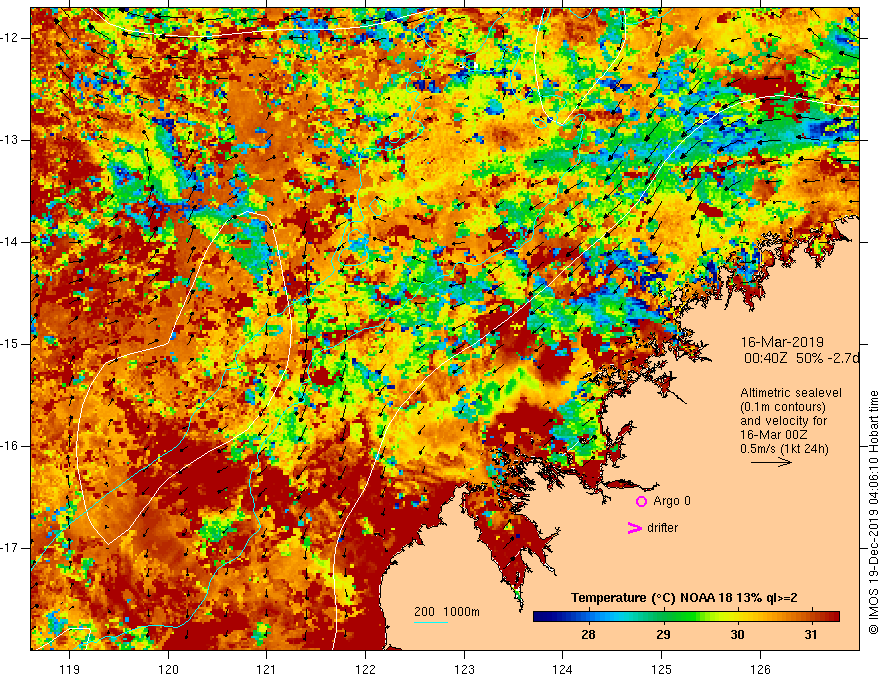The image size is (880, 680).
Task: Click the 'Altimetric sealevel' legend text
Action: [791, 393]
